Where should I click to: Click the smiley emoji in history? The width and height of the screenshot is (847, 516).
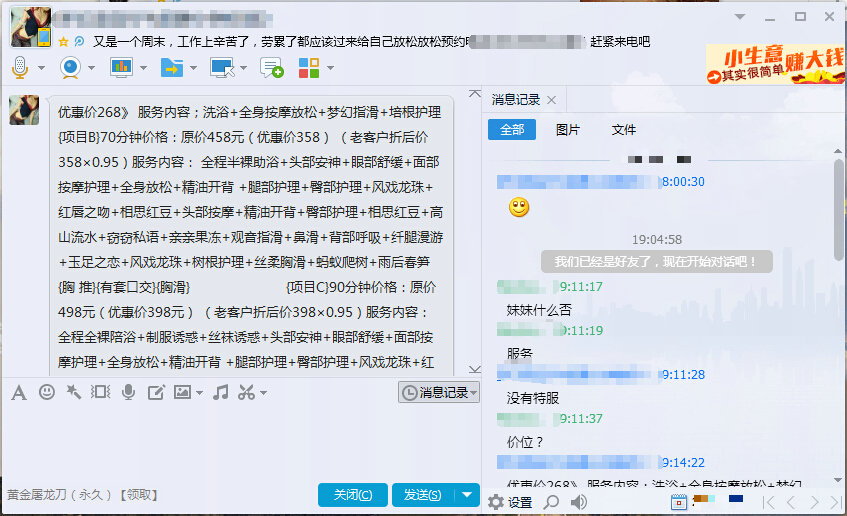(519, 207)
